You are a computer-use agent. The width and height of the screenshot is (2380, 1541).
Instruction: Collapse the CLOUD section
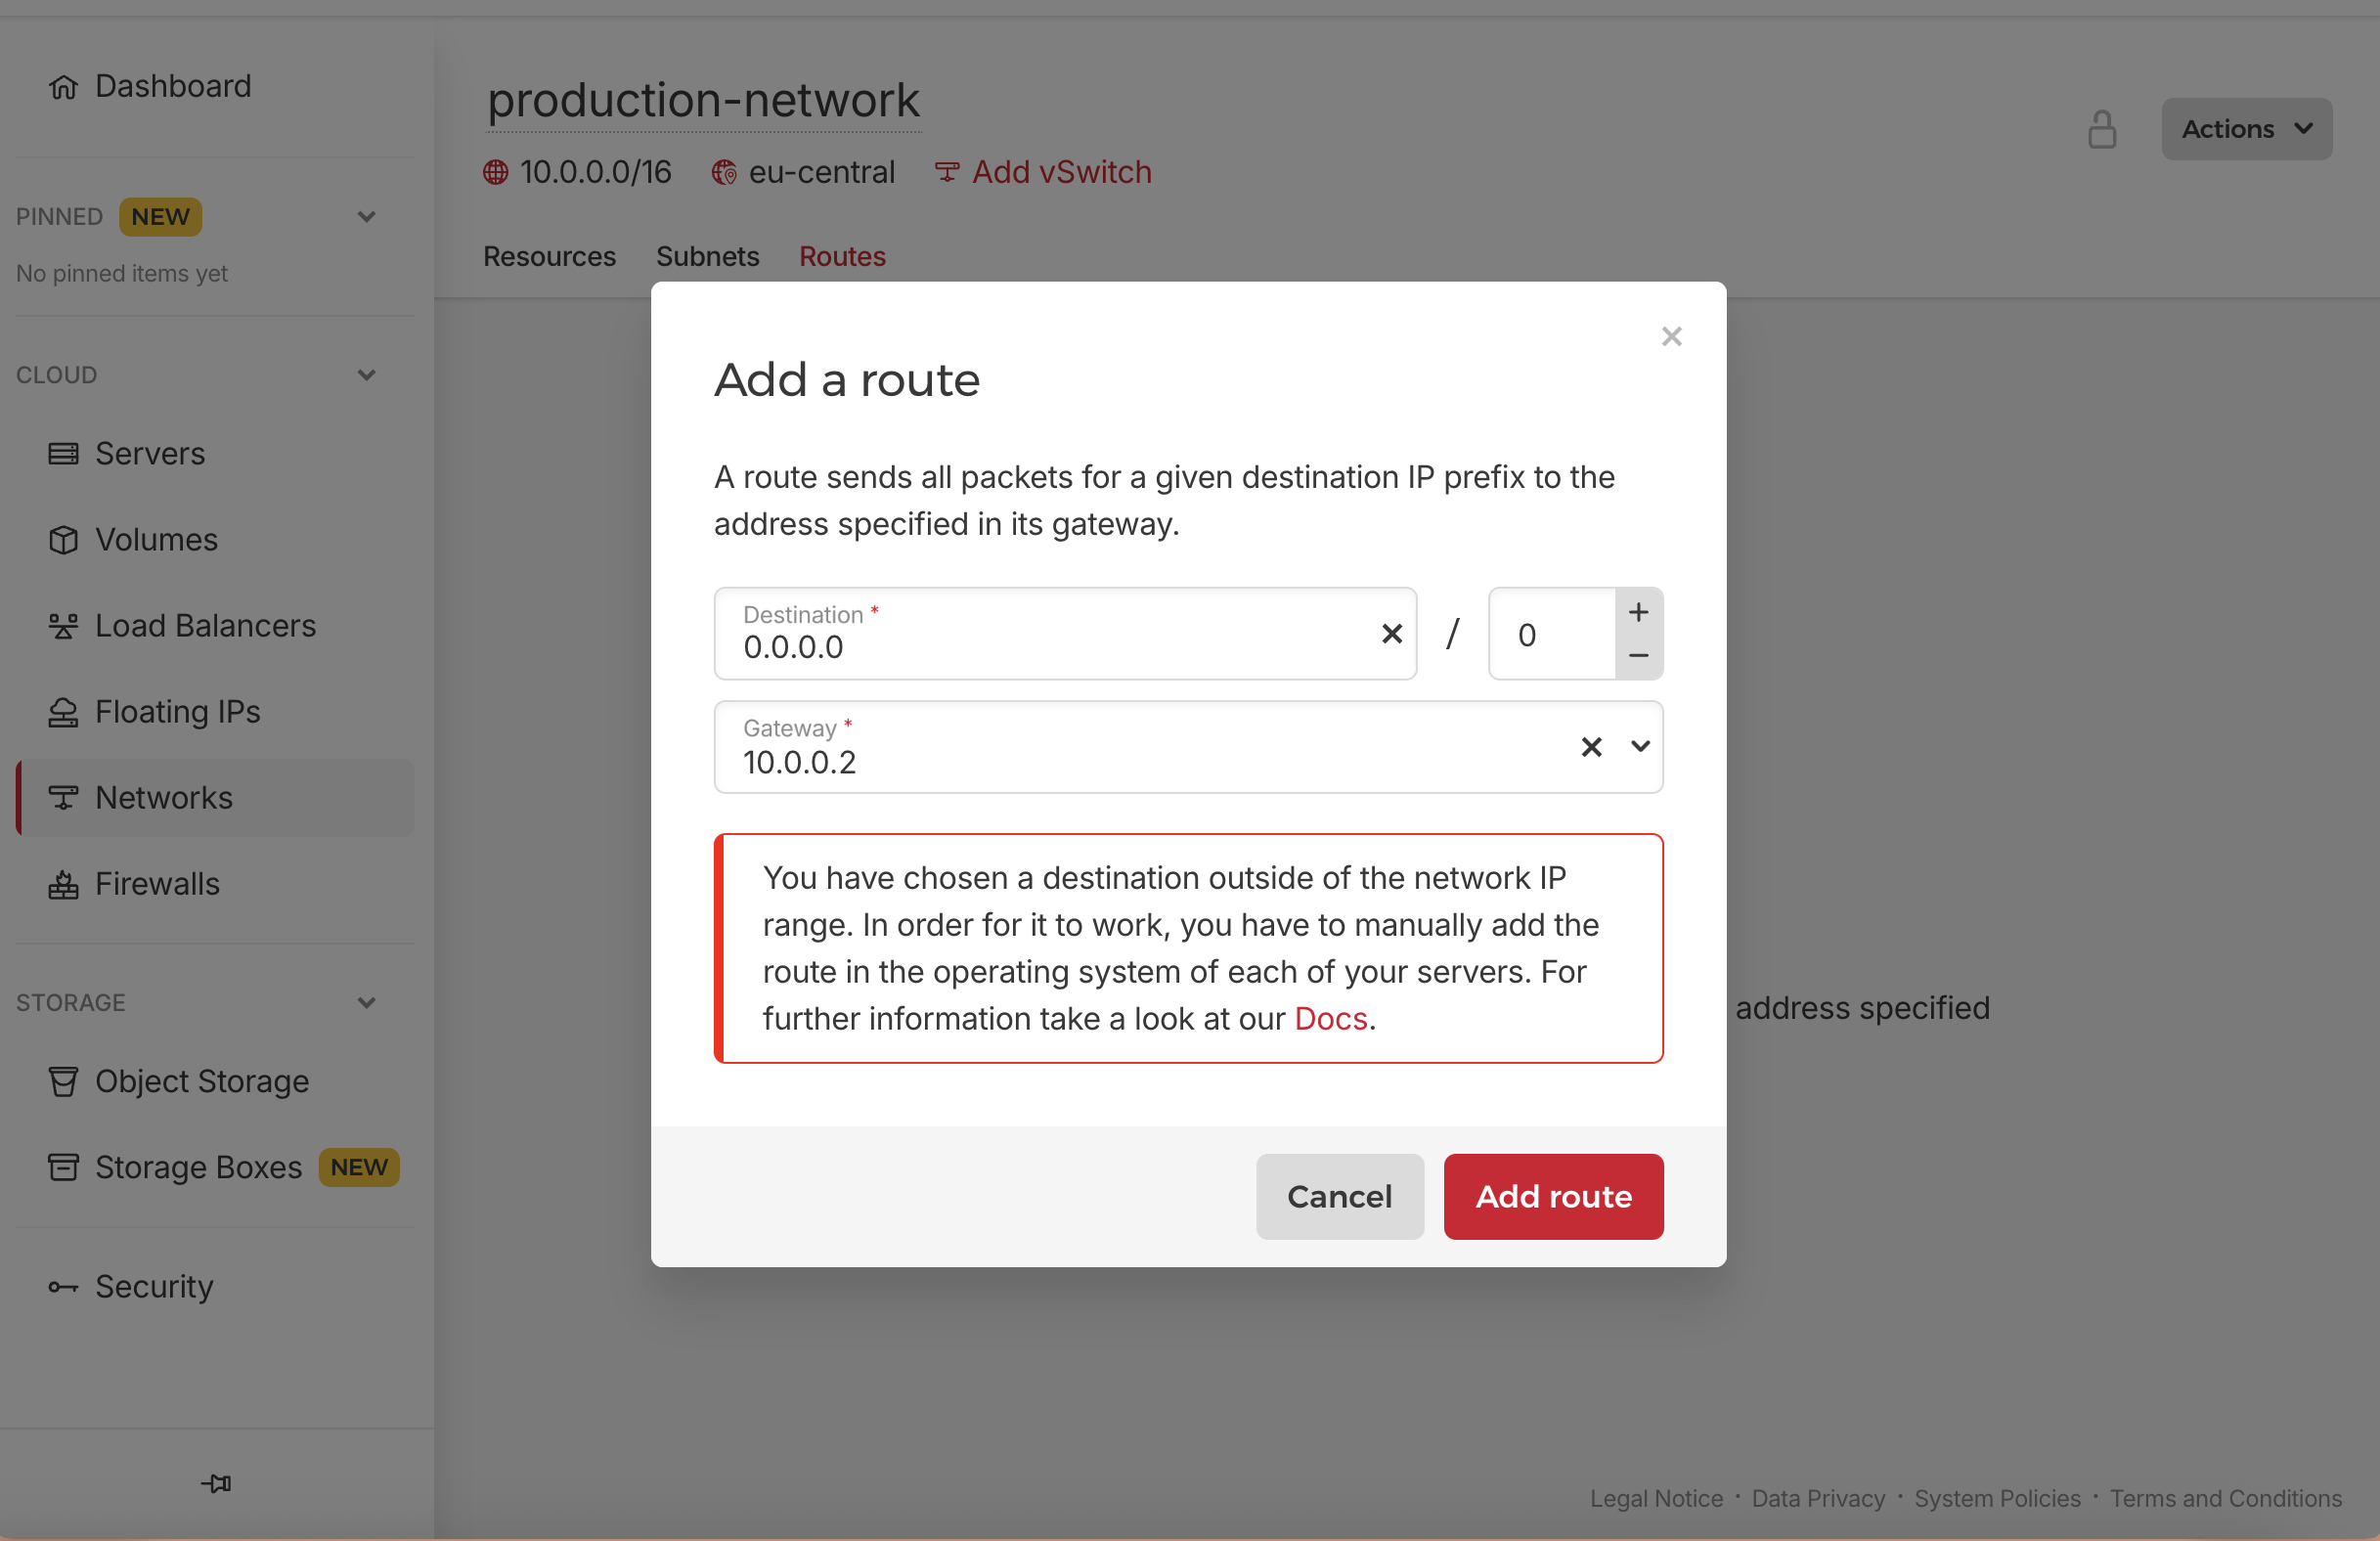(367, 375)
